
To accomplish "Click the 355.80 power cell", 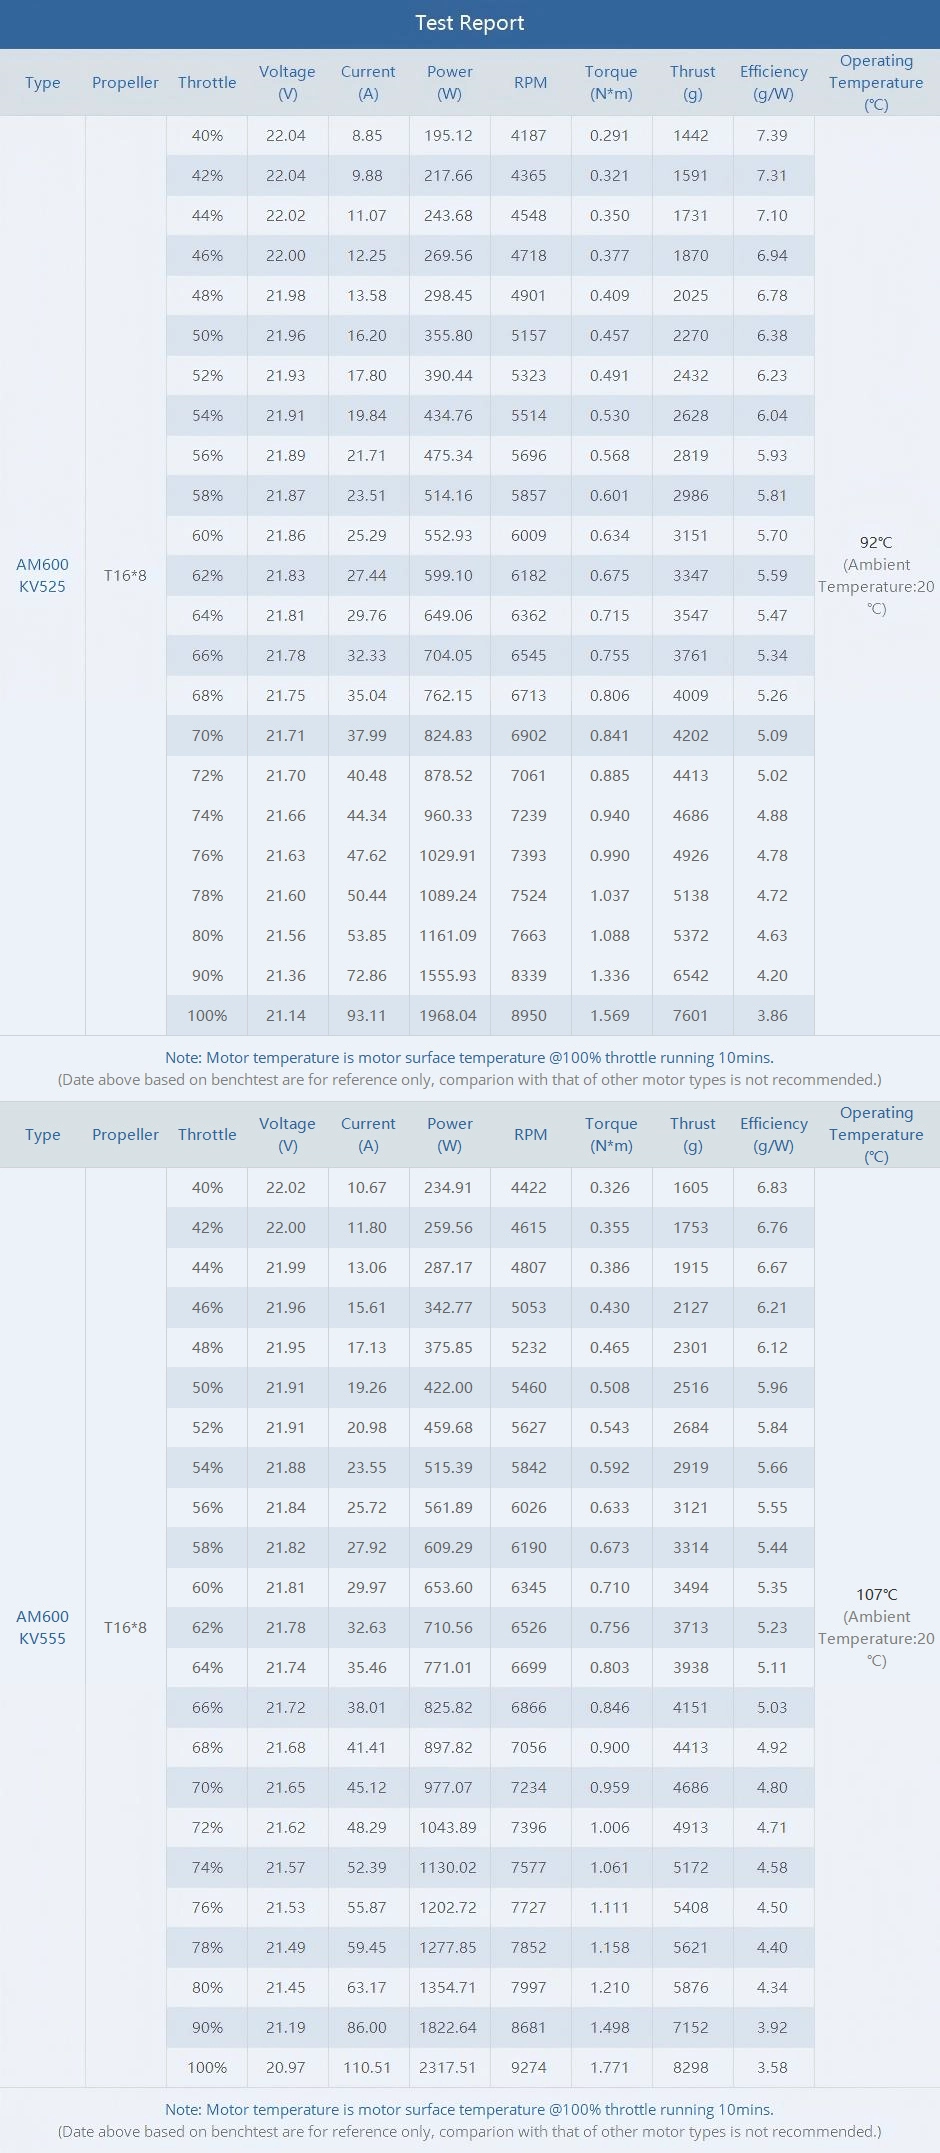I will tap(448, 335).
